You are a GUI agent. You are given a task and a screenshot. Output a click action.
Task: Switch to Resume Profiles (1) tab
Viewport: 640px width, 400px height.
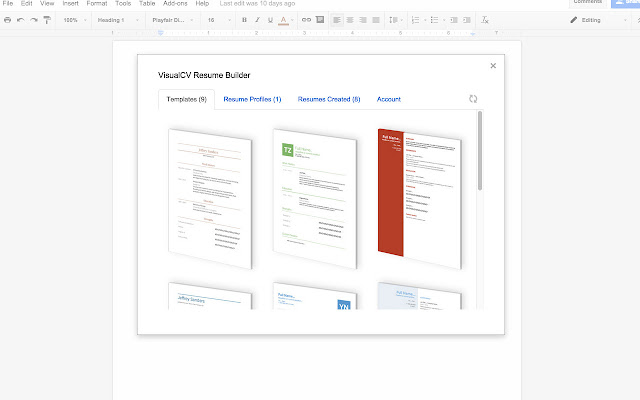pyautogui.click(x=252, y=99)
